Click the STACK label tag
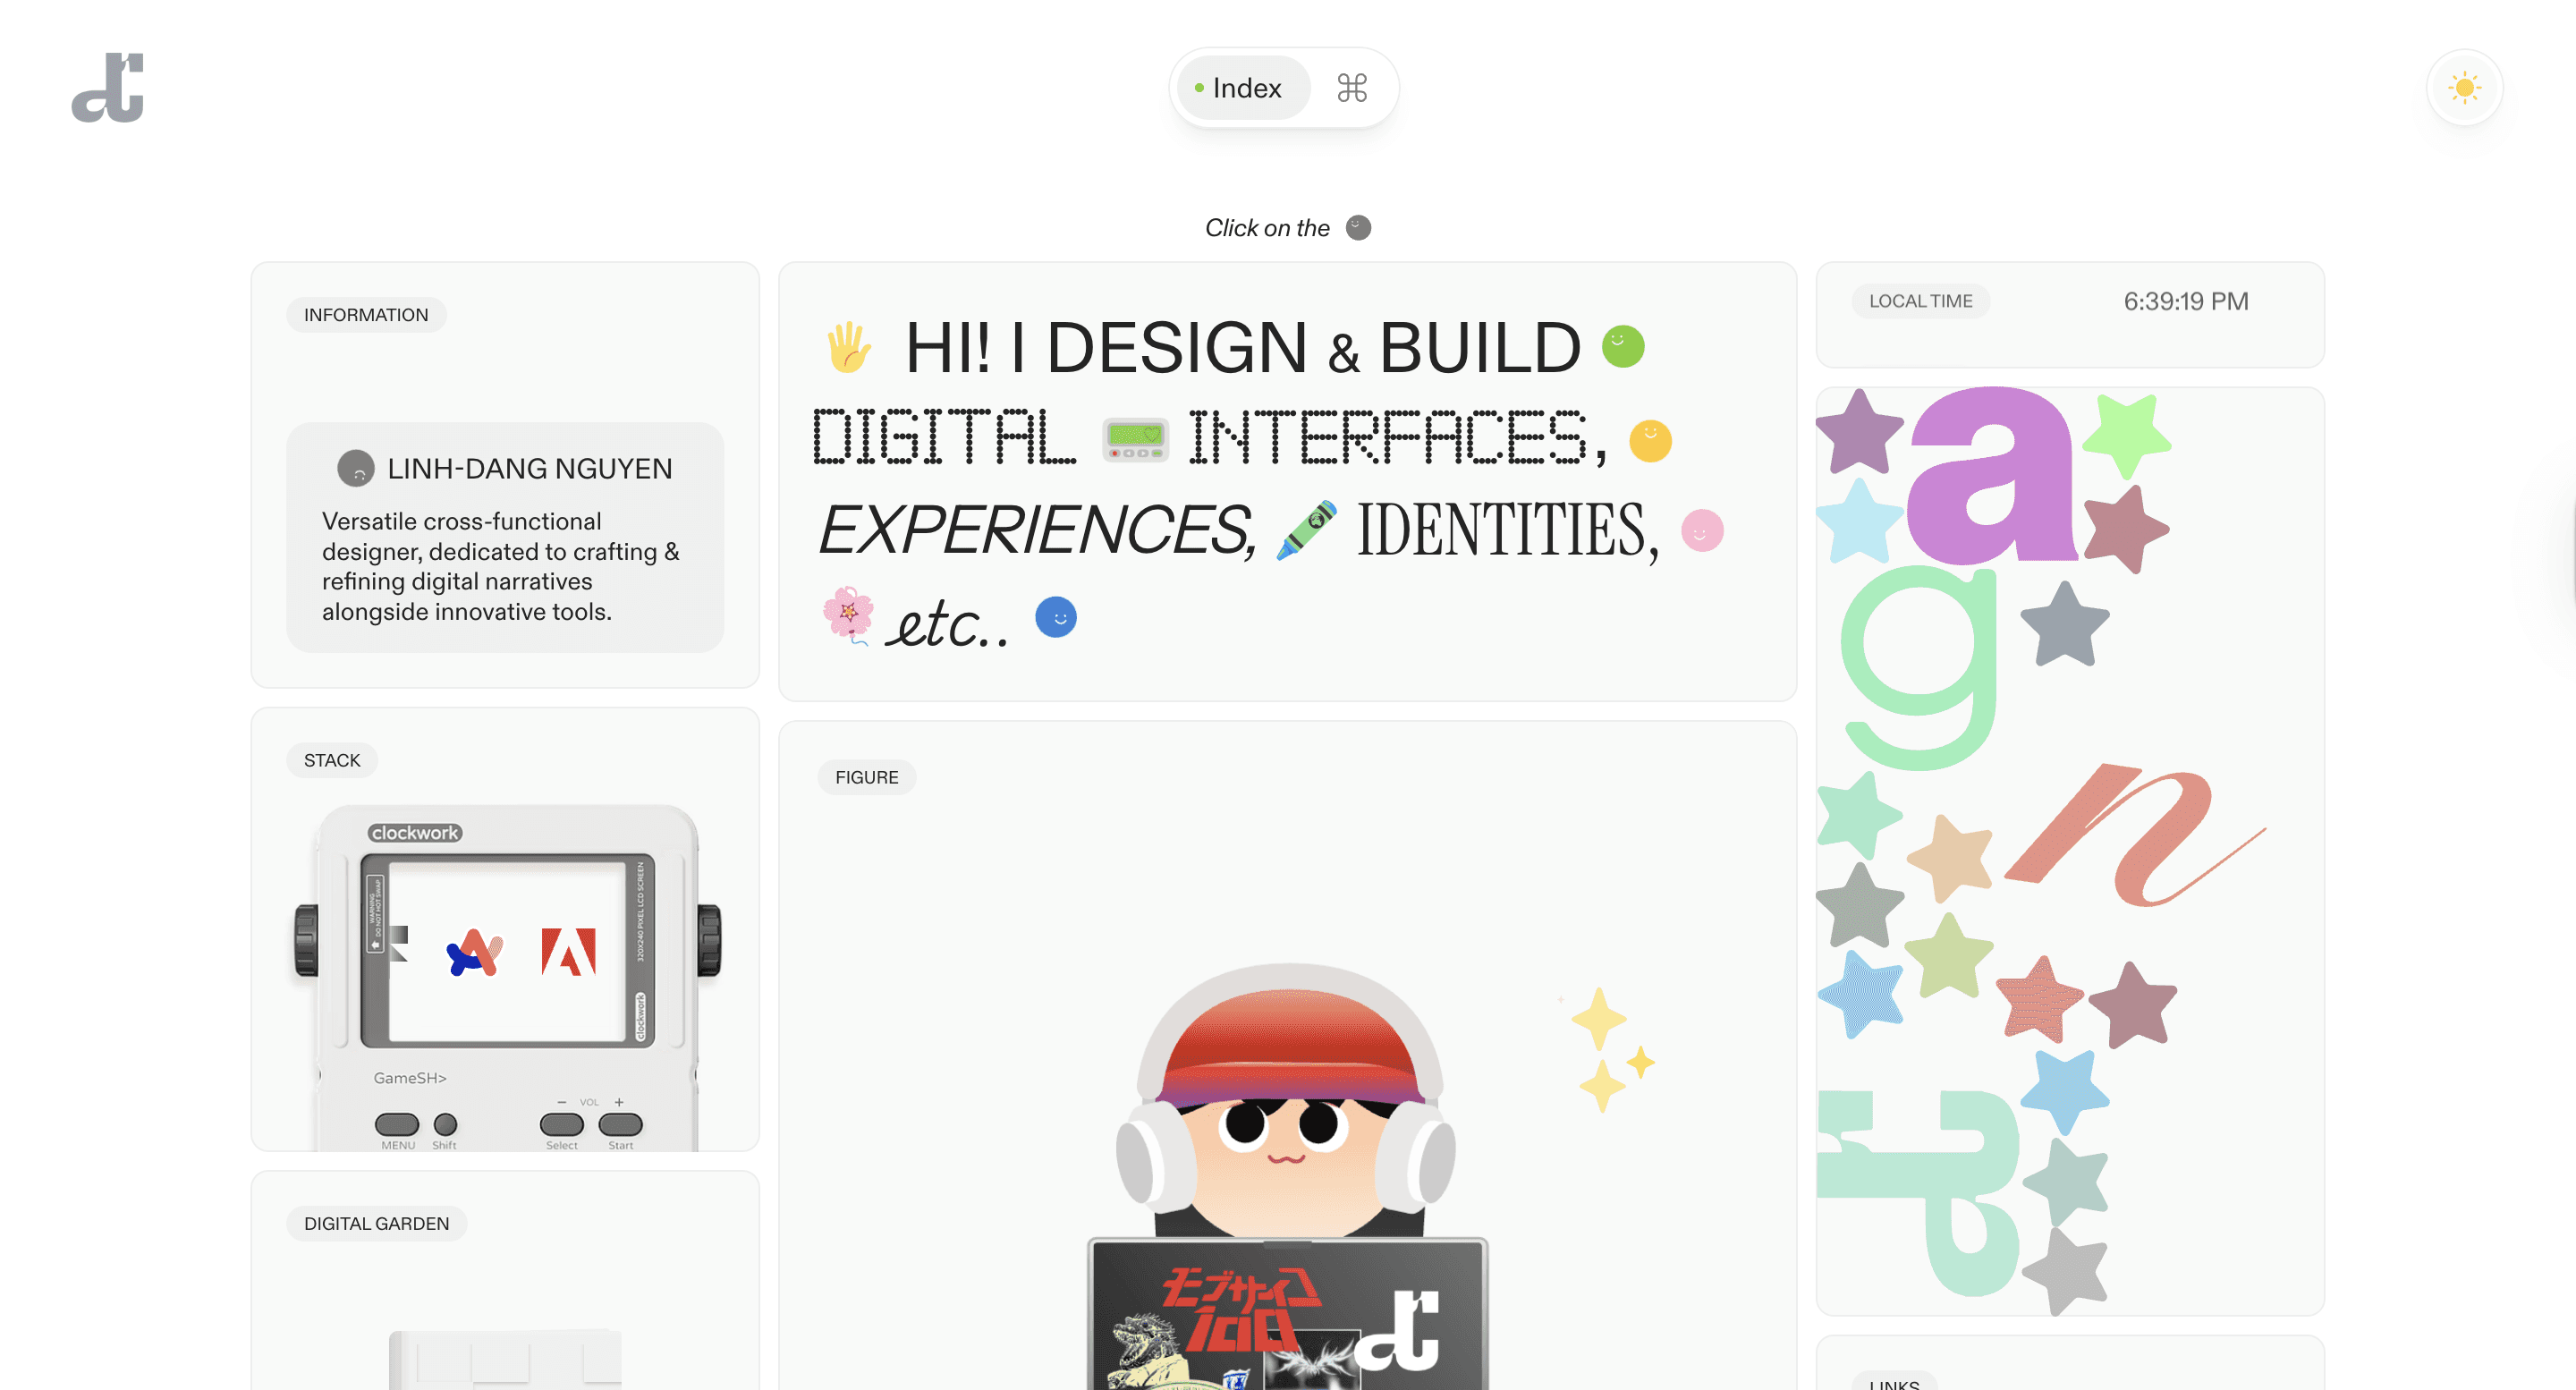This screenshot has width=2576, height=1390. tap(332, 760)
